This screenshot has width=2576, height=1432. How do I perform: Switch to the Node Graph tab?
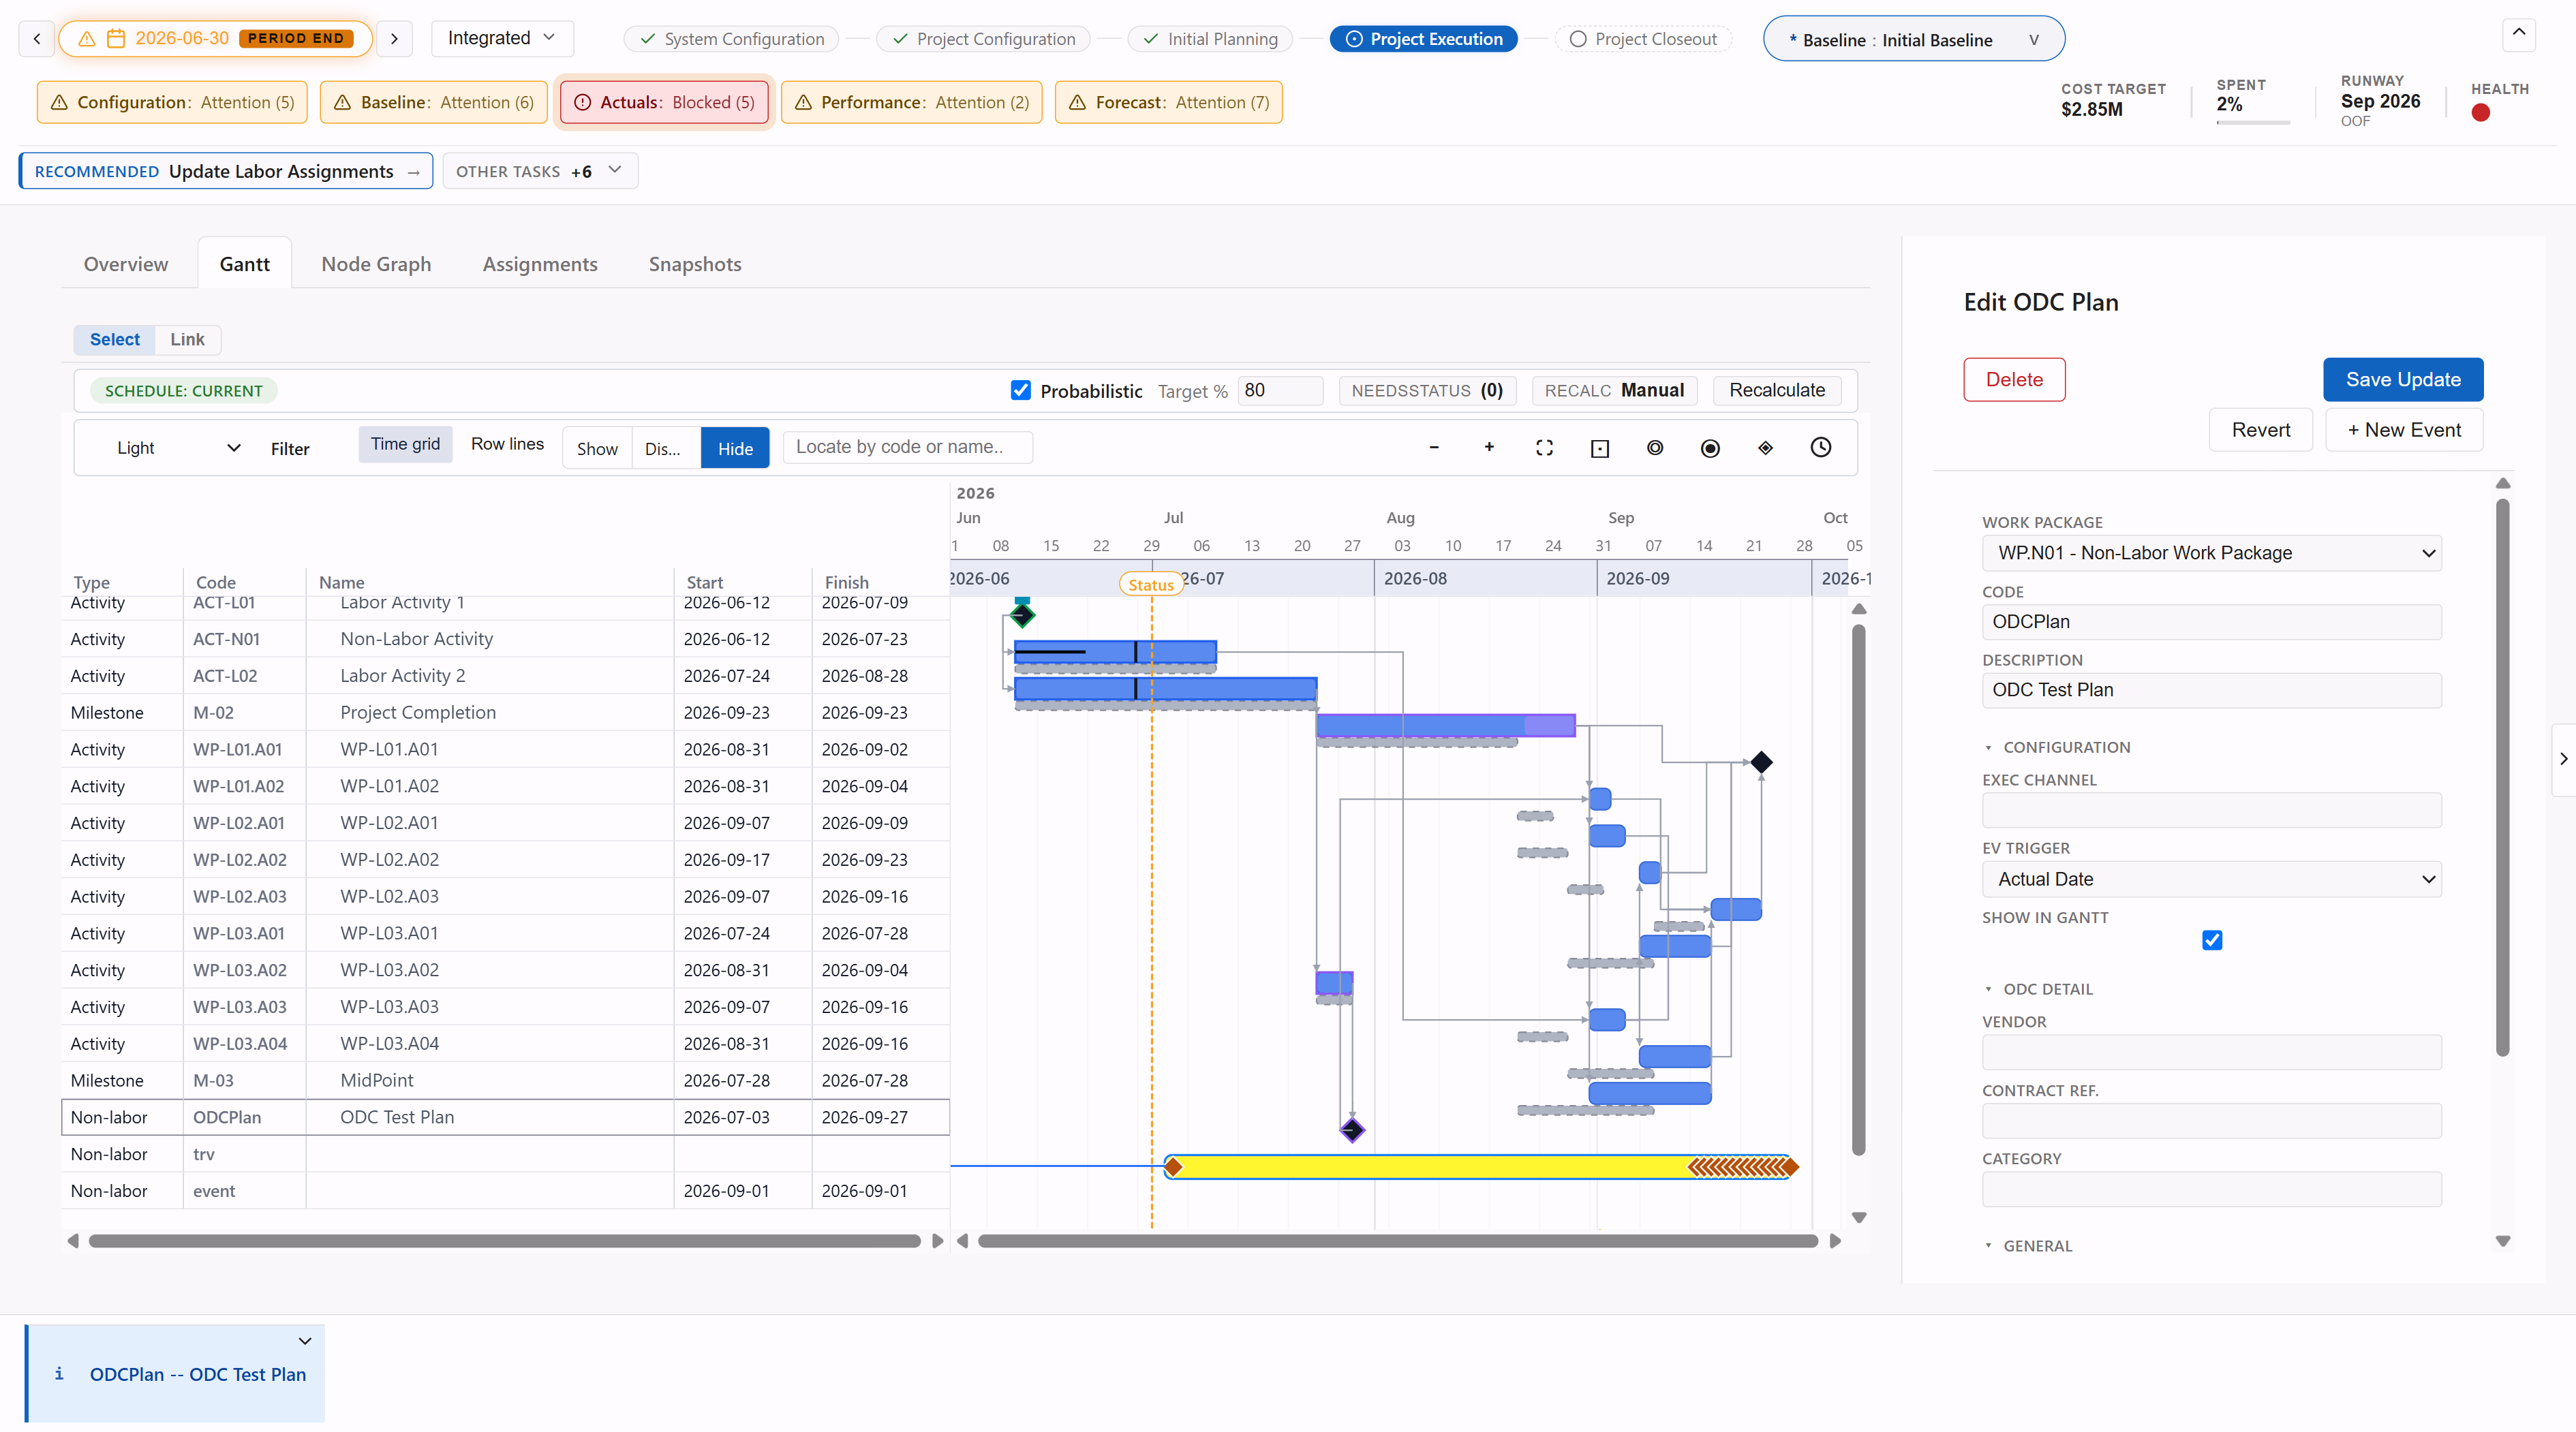[x=376, y=264]
